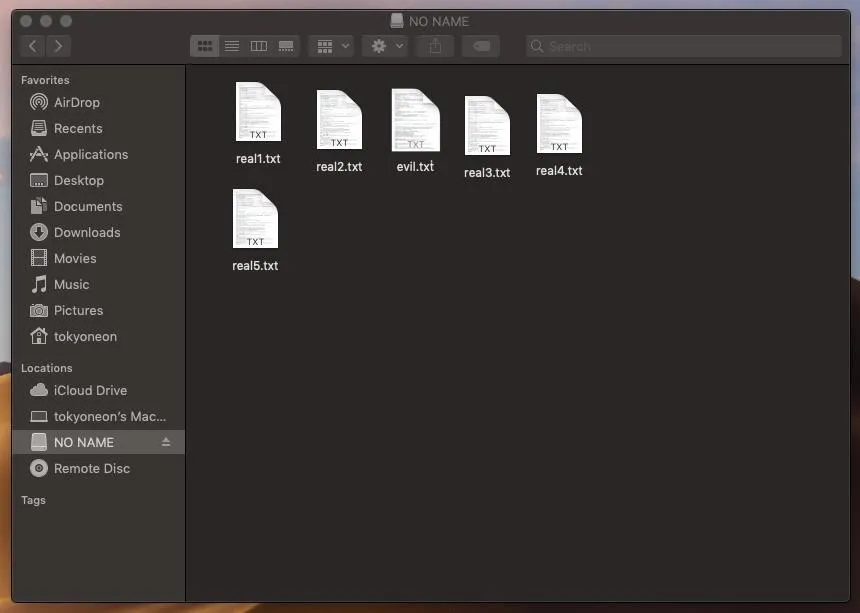Viewport: 860px width, 613px height.
Task: Click the Movies filmstrip icon
Action: 39,258
